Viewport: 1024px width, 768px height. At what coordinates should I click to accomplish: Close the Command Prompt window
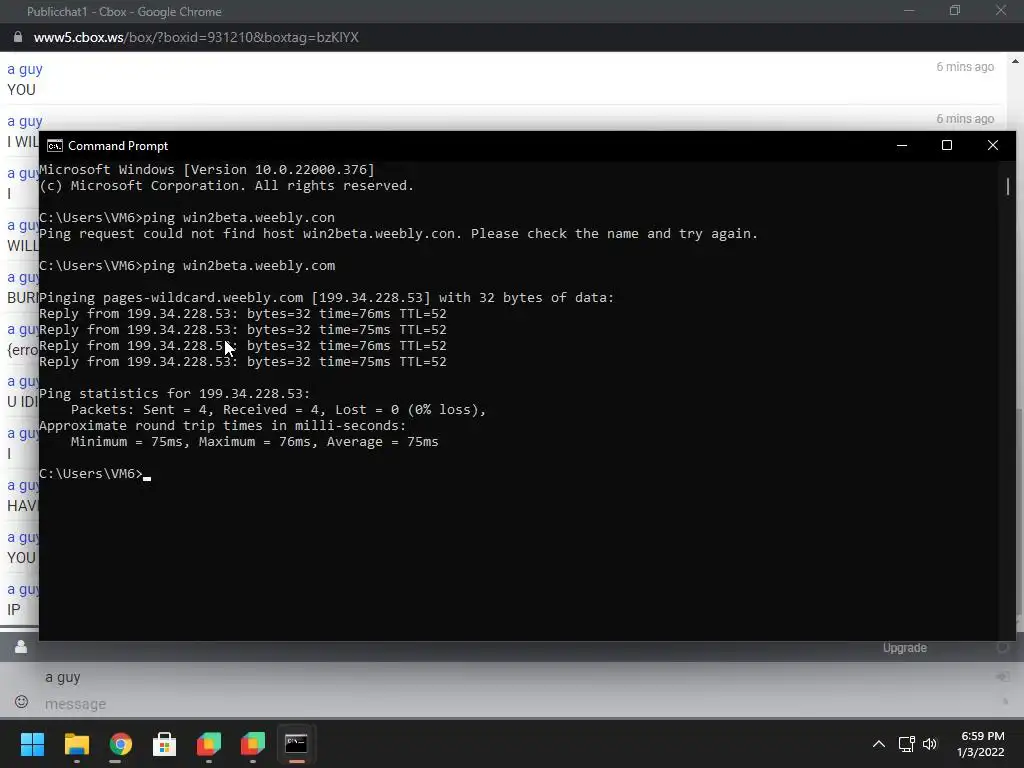coord(993,146)
